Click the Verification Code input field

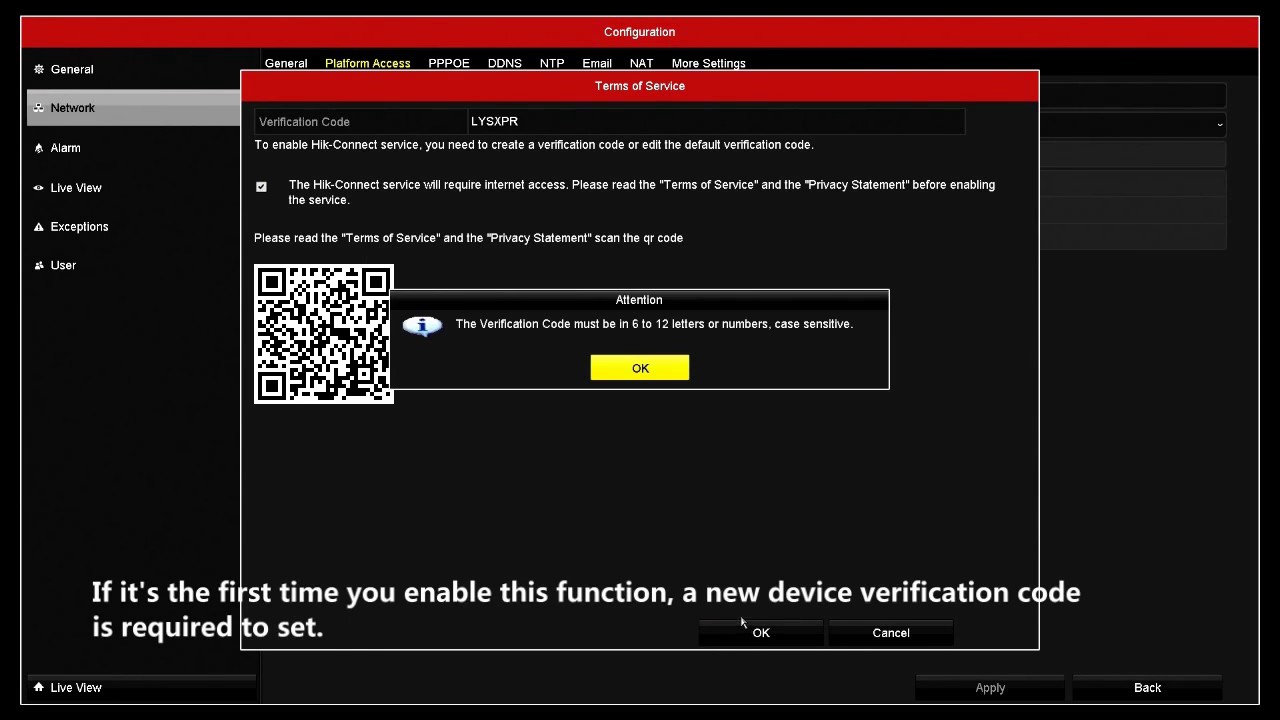coord(716,122)
